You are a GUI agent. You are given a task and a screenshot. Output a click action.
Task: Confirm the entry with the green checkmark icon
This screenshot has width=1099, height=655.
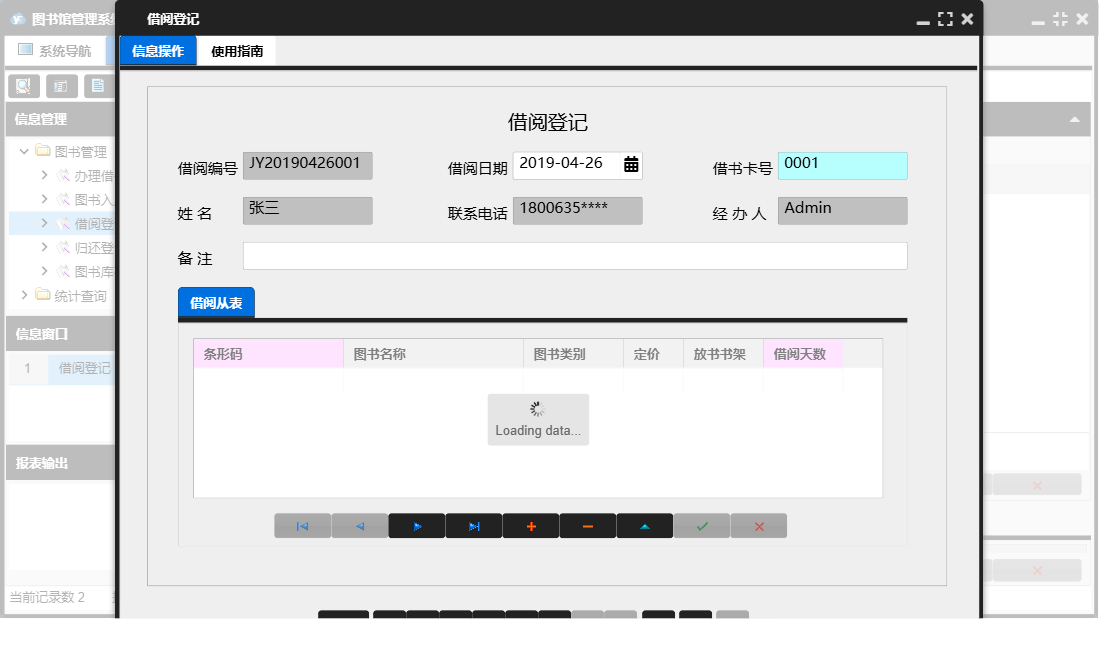pyautogui.click(x=701, y=525)
